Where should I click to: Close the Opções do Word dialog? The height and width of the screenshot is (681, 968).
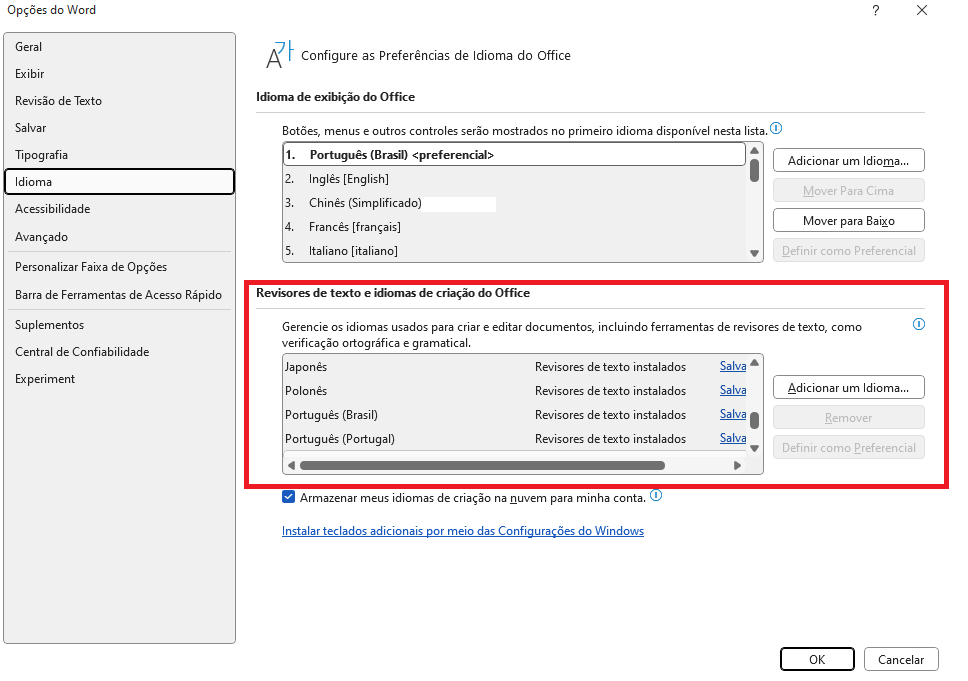coord(922,10)
